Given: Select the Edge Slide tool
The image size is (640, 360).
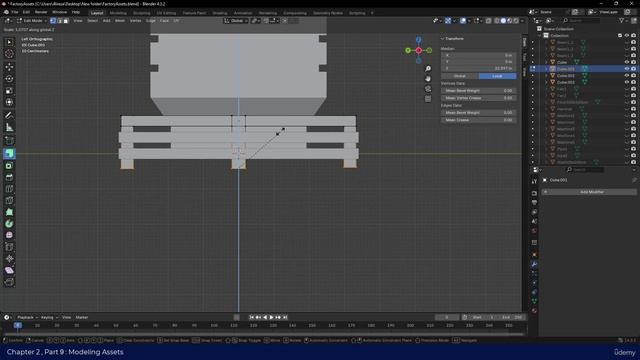Looking at the screenshot, I should point(9,247).
